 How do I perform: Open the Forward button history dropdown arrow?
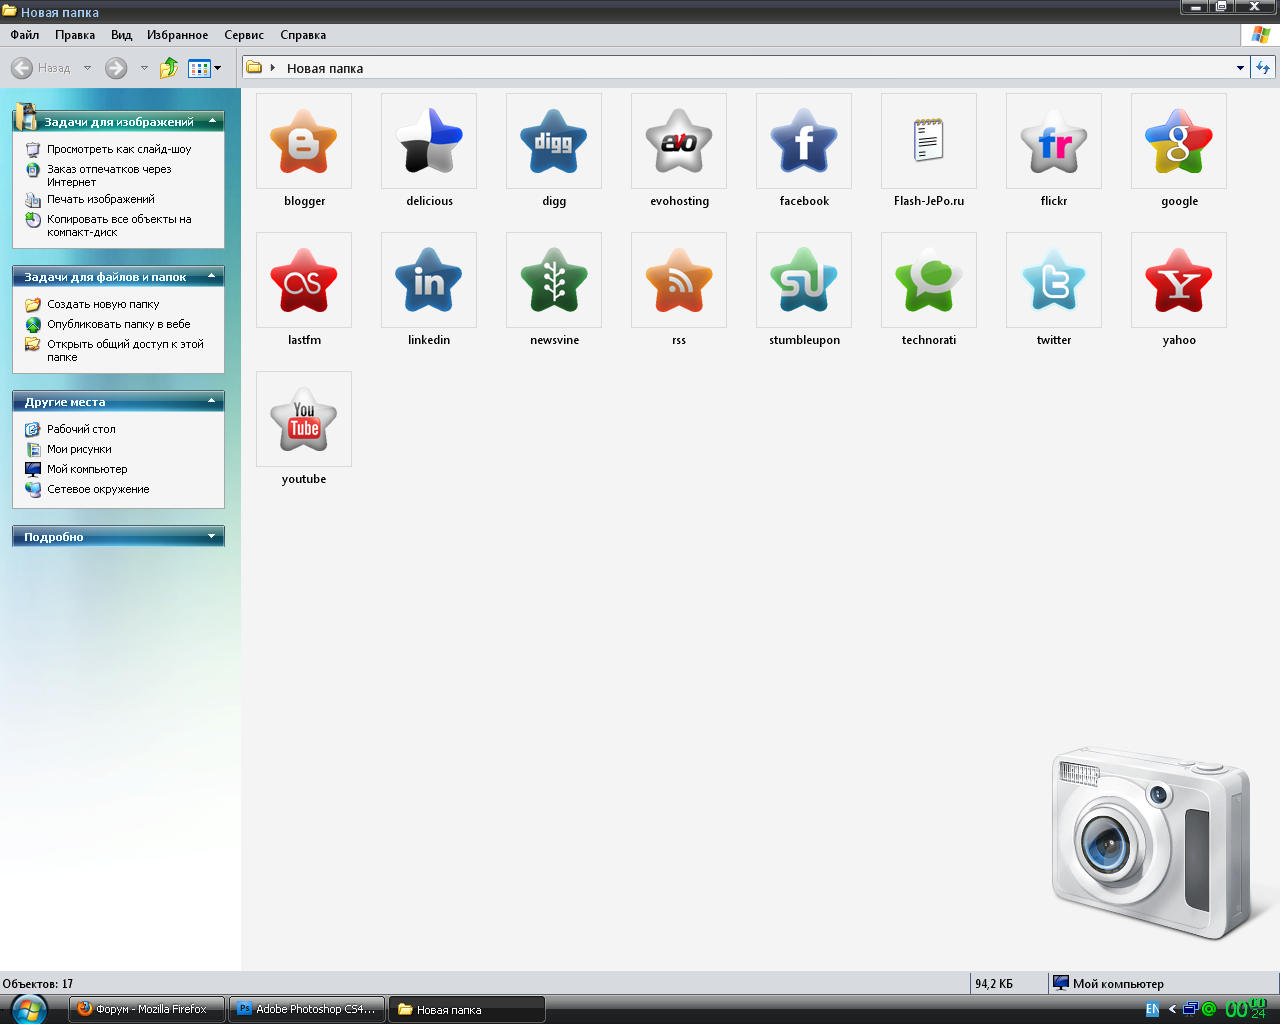[144, 68]
